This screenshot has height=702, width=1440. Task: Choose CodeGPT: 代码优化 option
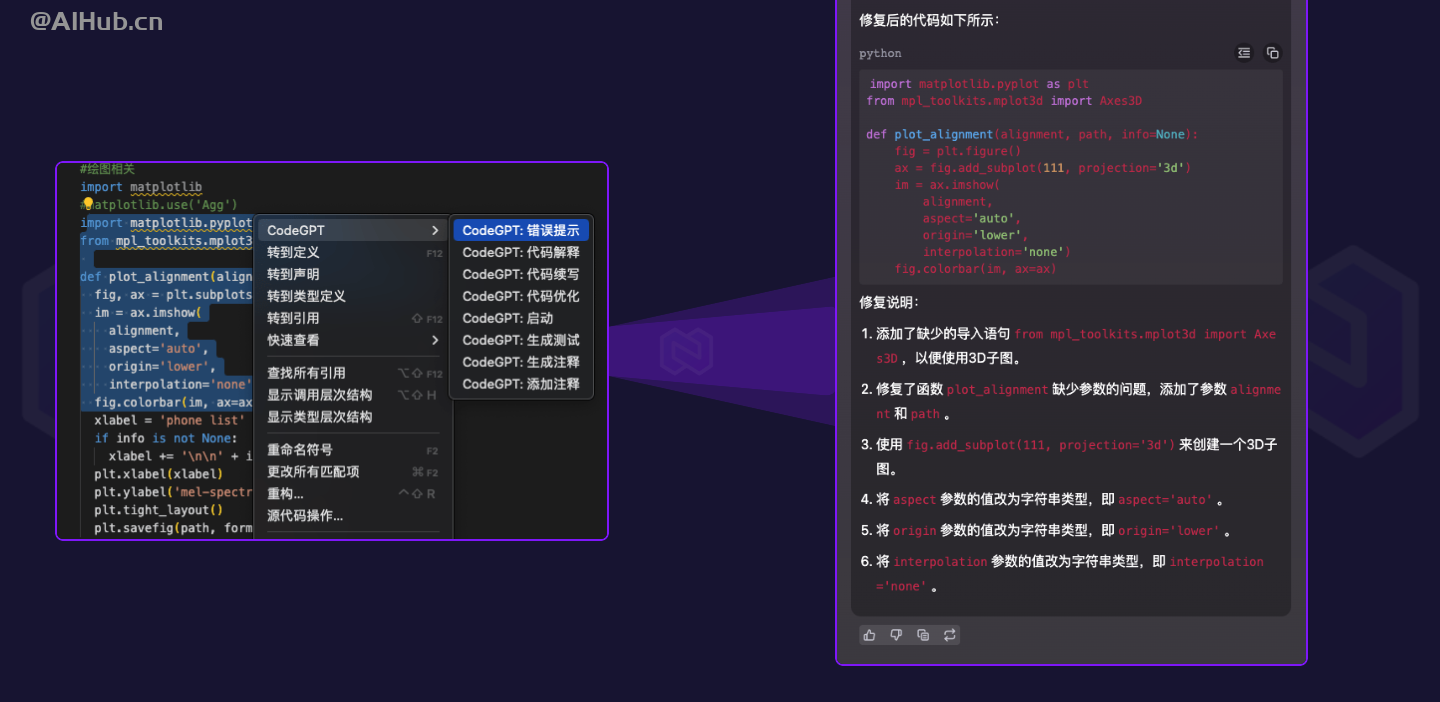(521, 296)
